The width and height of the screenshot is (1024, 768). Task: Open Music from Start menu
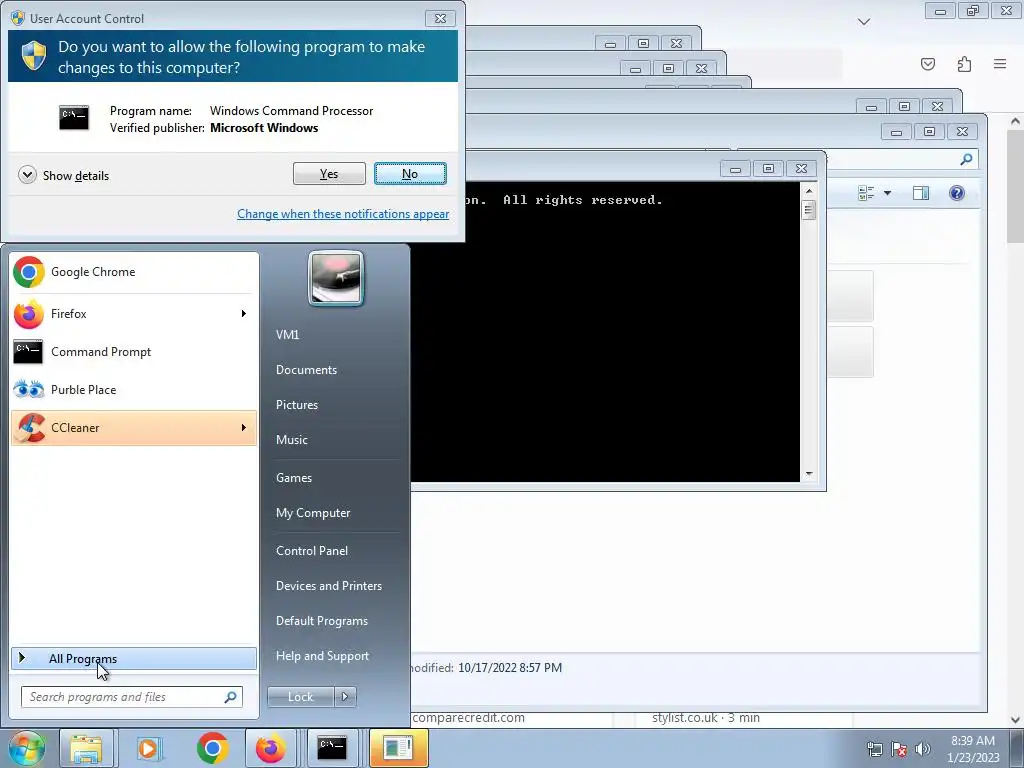point(291,440)
